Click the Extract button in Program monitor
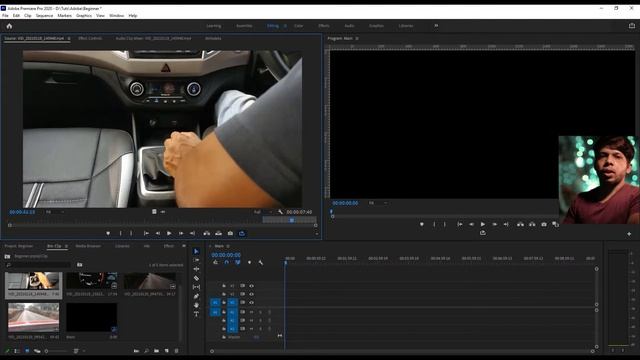 click(532, 224)
